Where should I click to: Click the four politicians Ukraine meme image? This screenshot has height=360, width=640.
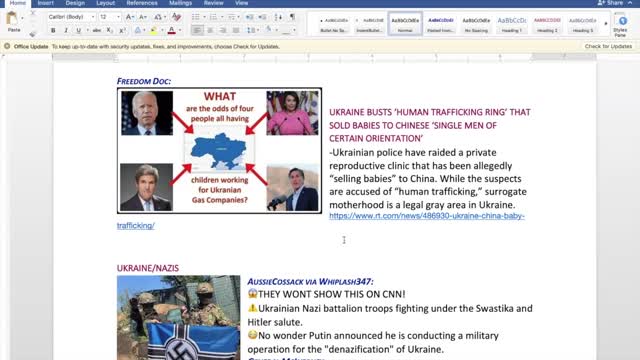coord(219,151)
